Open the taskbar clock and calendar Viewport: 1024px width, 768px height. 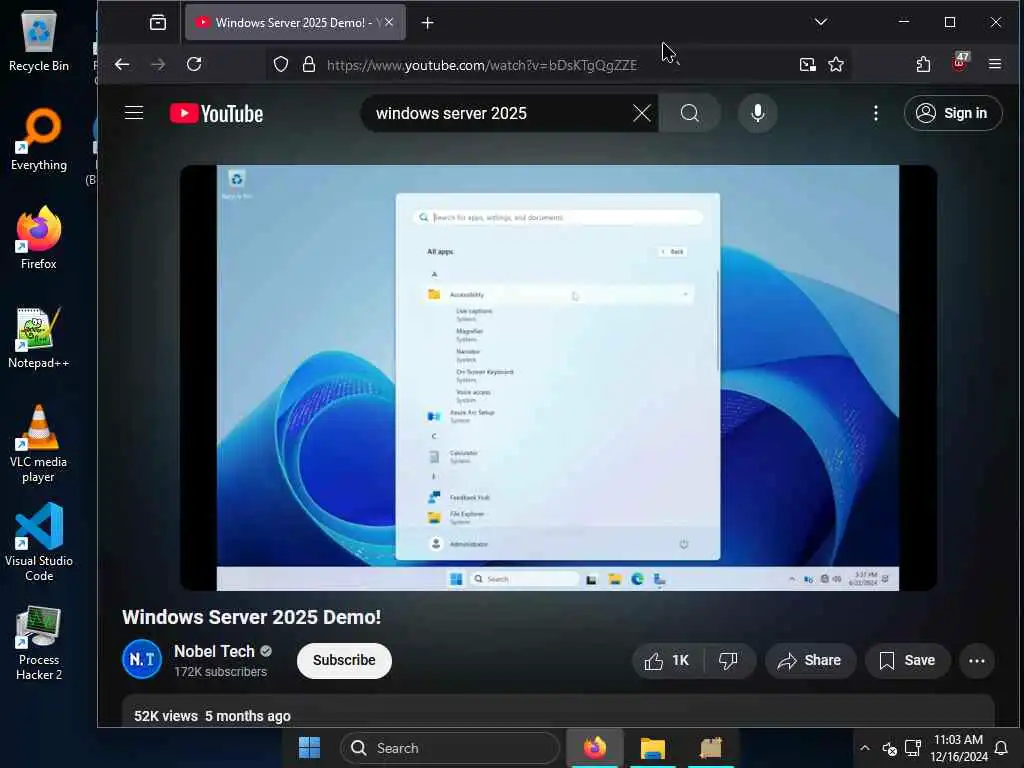[959, 748]
